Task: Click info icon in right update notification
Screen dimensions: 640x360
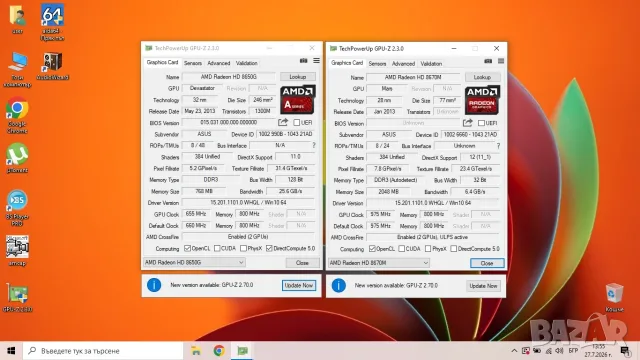Action: 338,285
